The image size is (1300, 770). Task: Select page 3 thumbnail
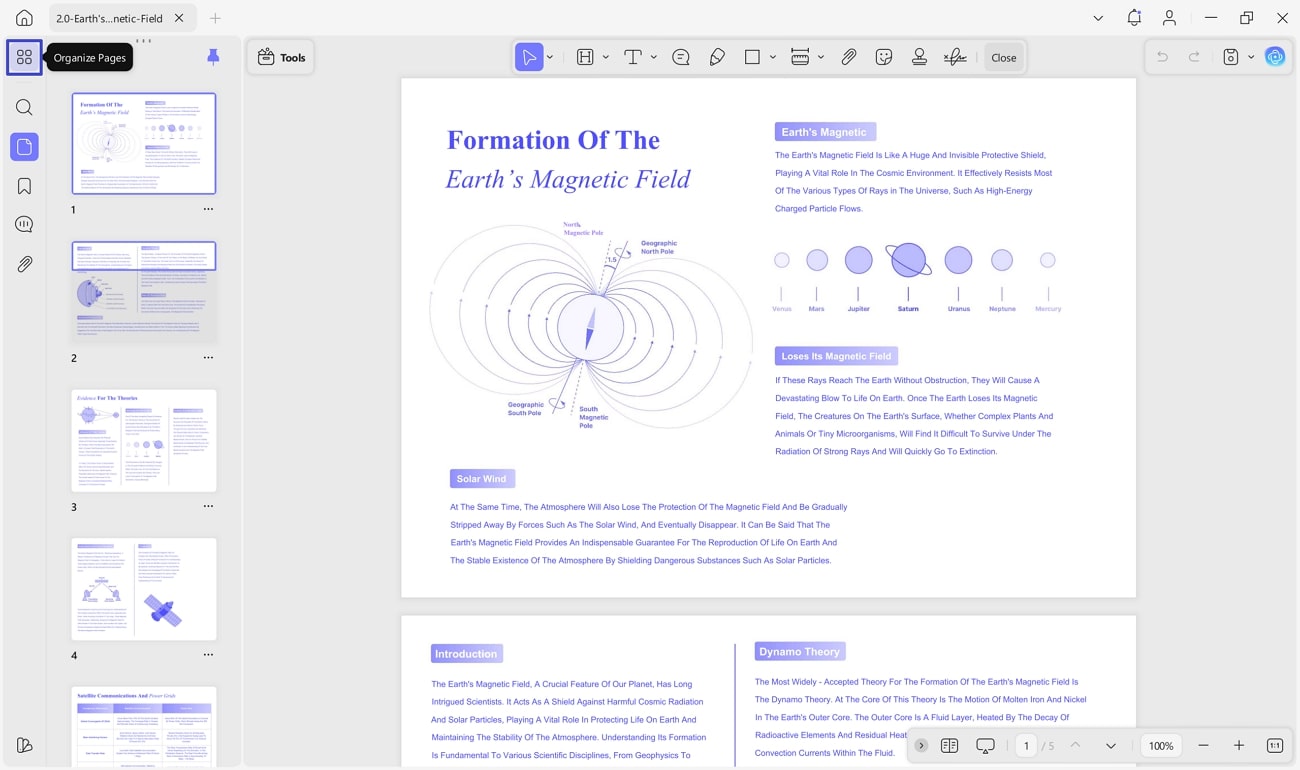pyautogui.click(x=144, y=441)
